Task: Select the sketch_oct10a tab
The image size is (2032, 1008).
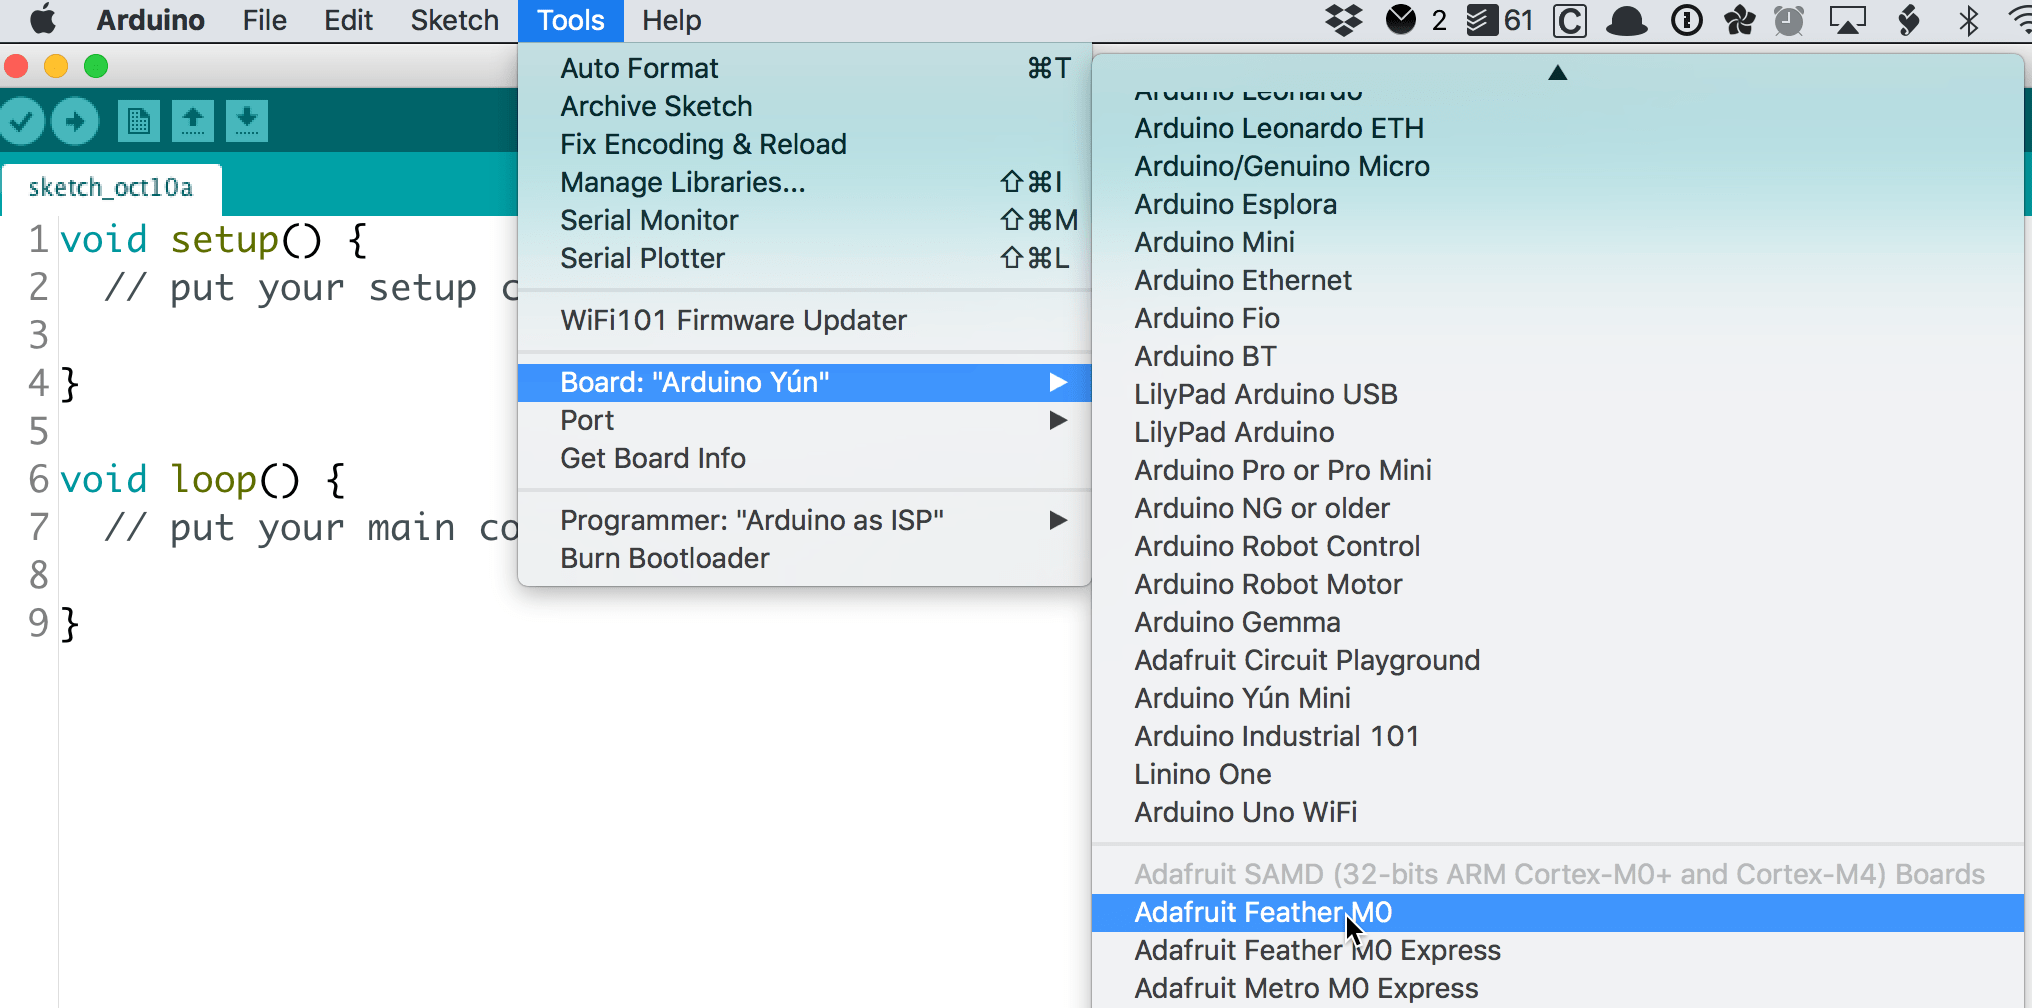Action: (111, 188)
